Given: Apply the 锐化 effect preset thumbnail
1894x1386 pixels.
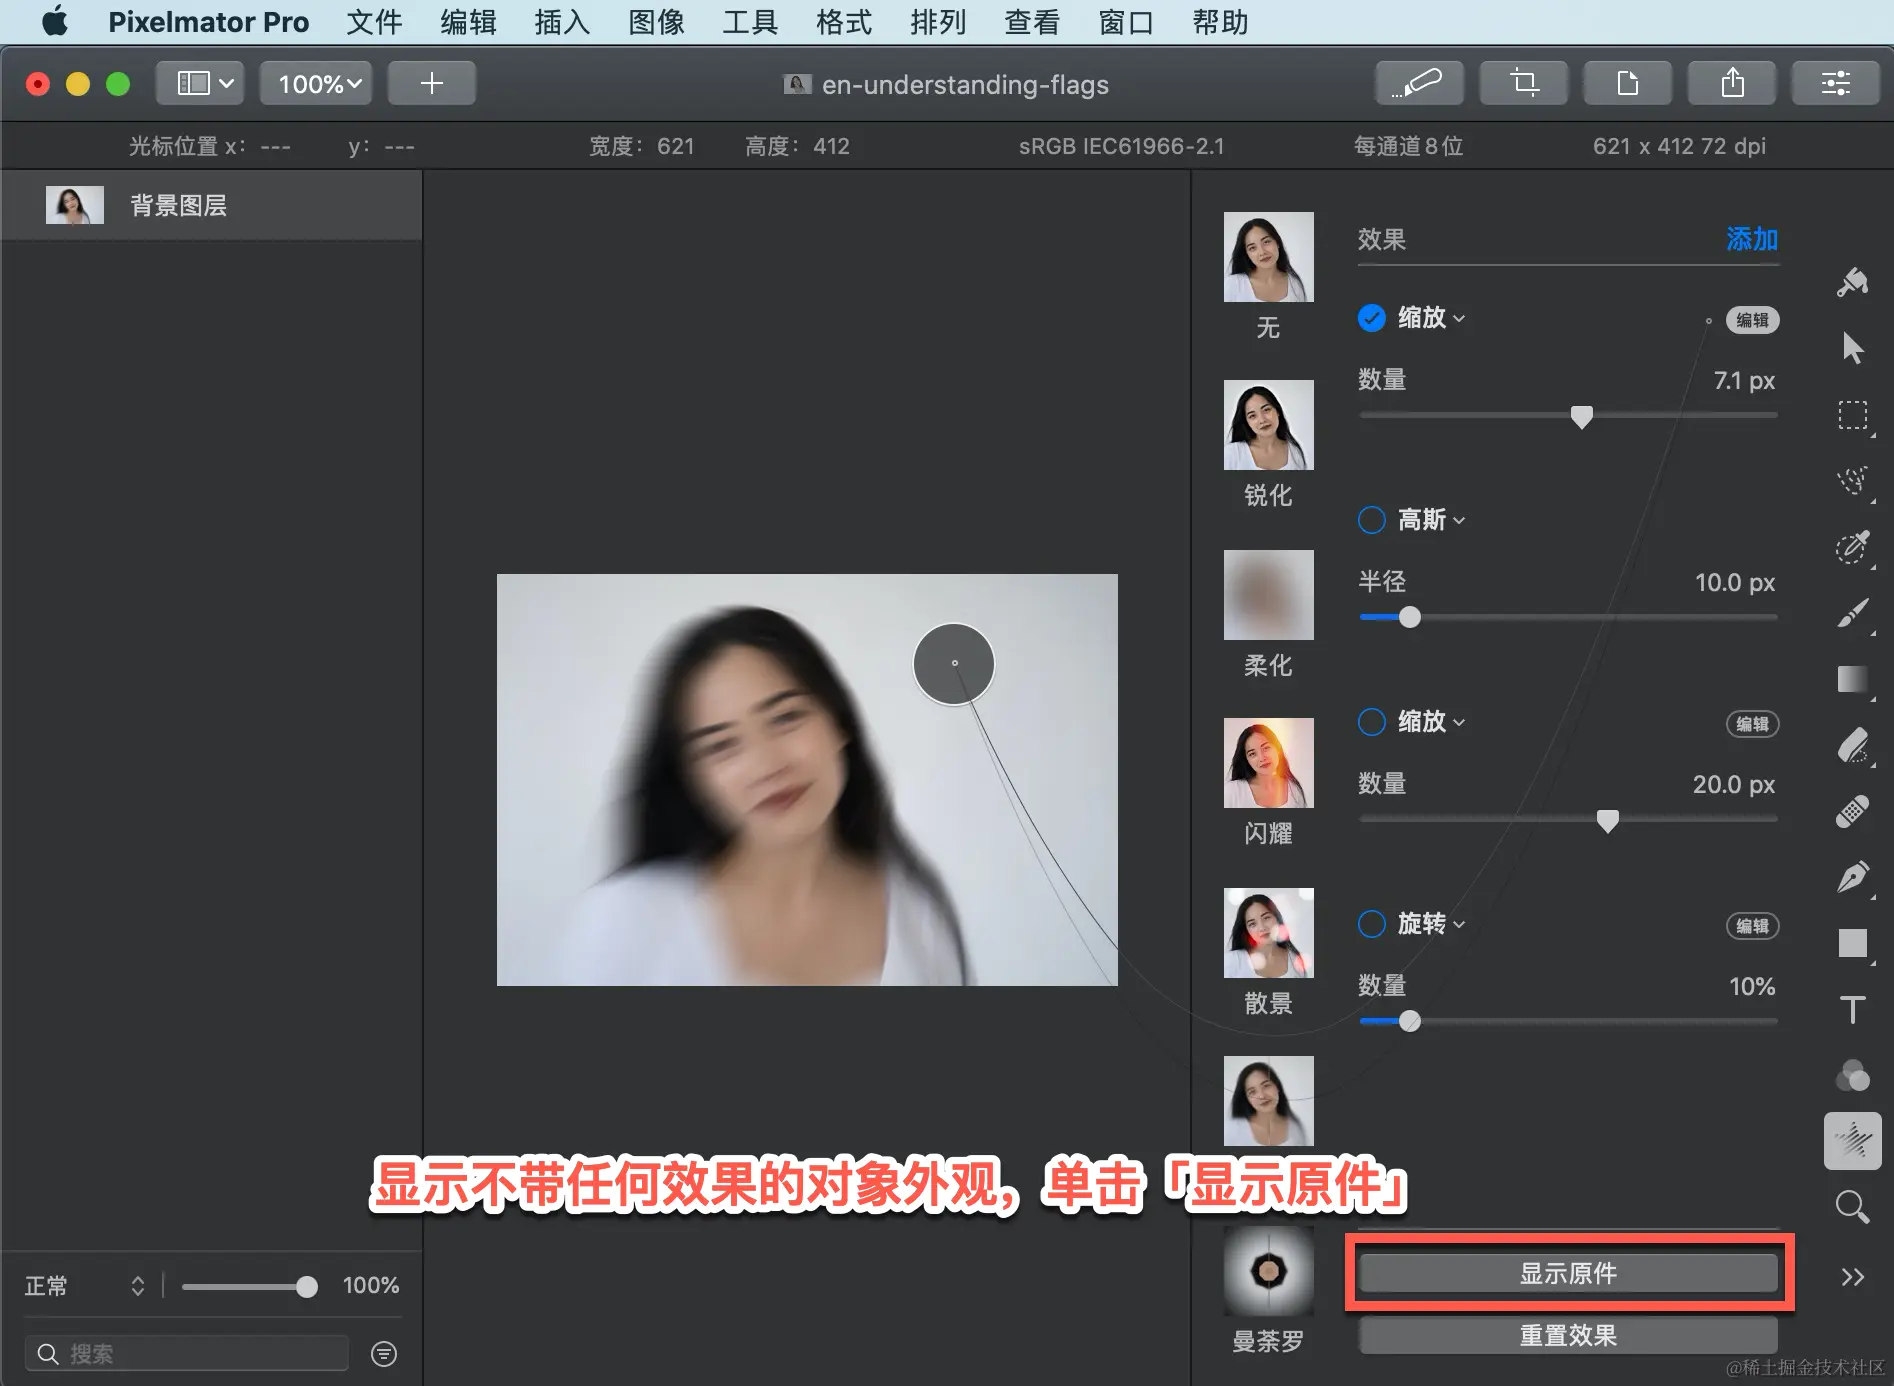Looking at the screenshot, I should (x=1268, y=425).
